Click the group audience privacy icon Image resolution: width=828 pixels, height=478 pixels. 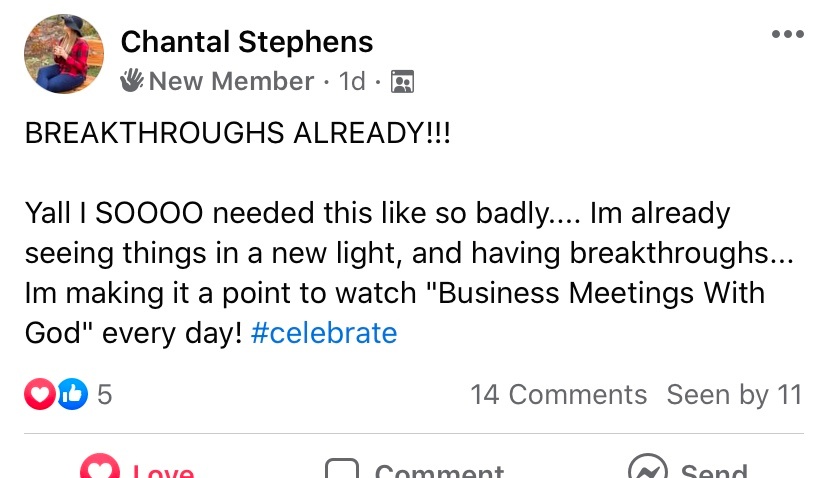[402, 81]
